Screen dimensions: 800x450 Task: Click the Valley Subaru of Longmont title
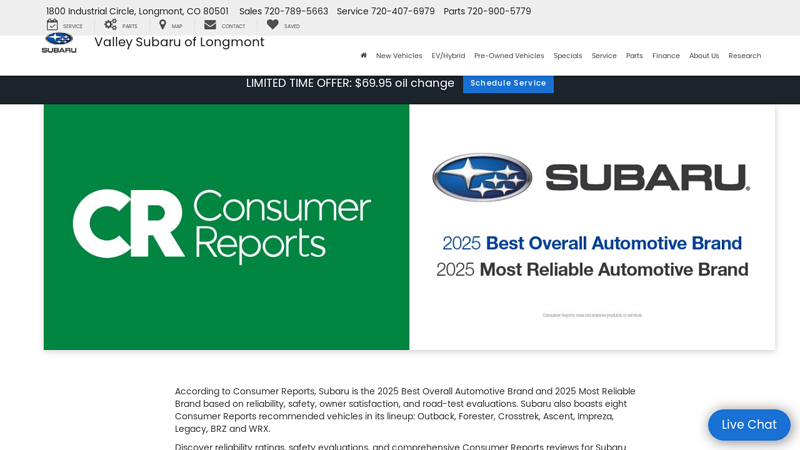[x=179, y=42]
